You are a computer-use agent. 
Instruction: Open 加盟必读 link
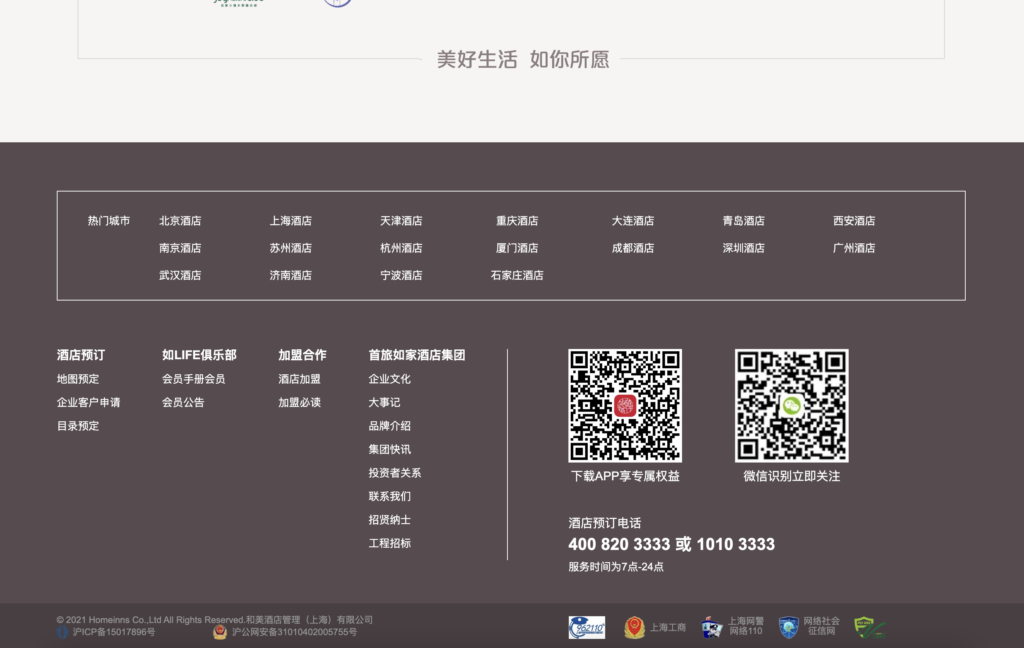pos(299,402)
